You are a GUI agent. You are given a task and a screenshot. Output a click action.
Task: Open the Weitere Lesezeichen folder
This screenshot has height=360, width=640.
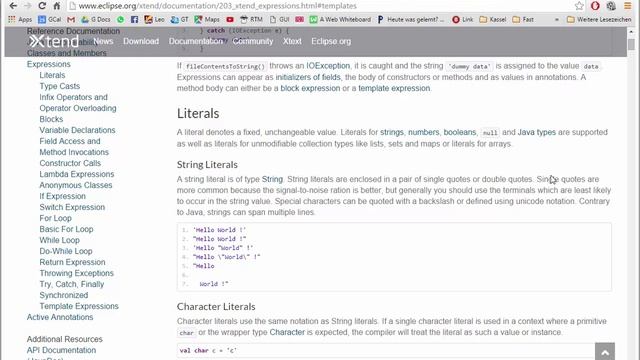pyautogui.click(x=599, y=19)
